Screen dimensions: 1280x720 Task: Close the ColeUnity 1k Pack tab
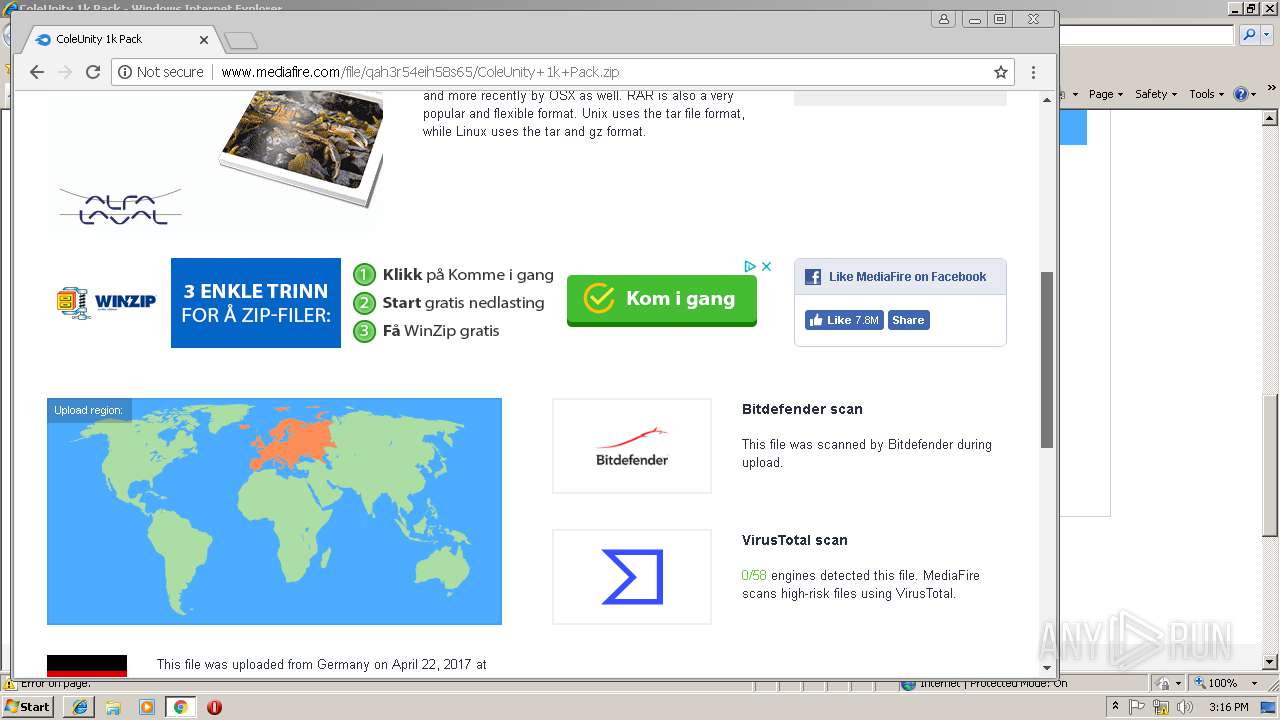pyautogui.click(x=204, y=40)
